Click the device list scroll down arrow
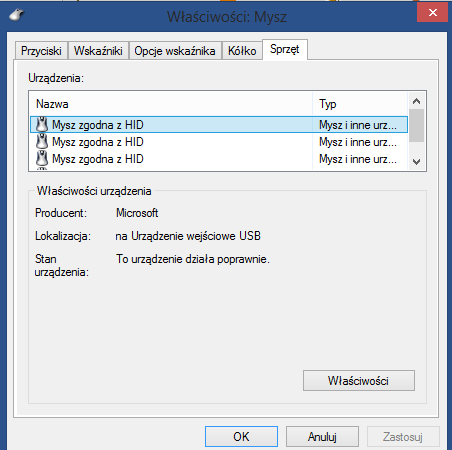This screenshot has height=450, width=452. click(416, 162)
